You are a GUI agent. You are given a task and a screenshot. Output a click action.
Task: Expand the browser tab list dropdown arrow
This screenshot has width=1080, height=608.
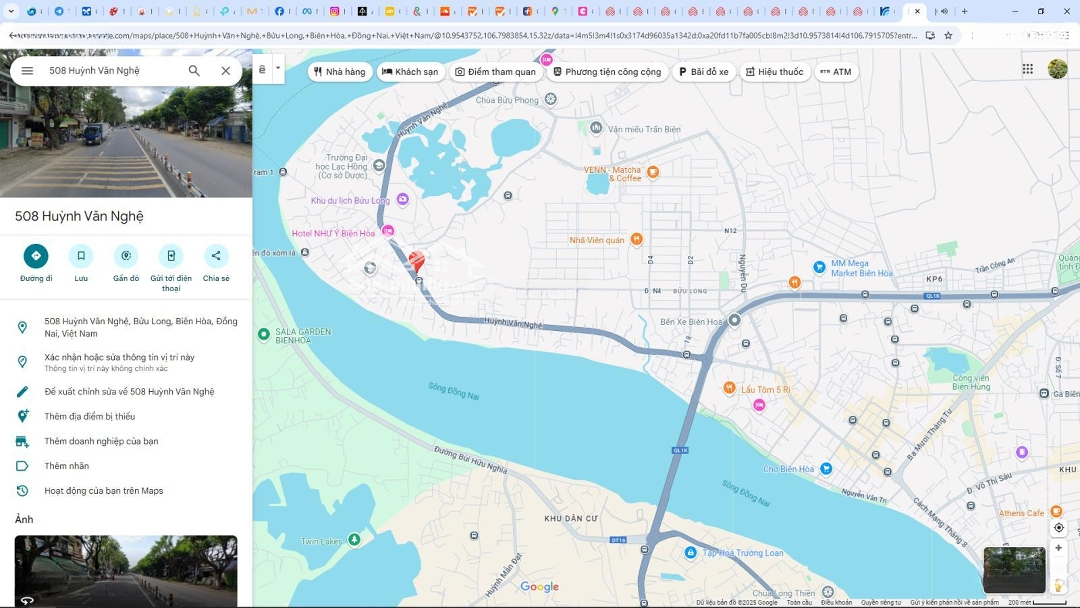pyautogui.click(x=9, y=12)
